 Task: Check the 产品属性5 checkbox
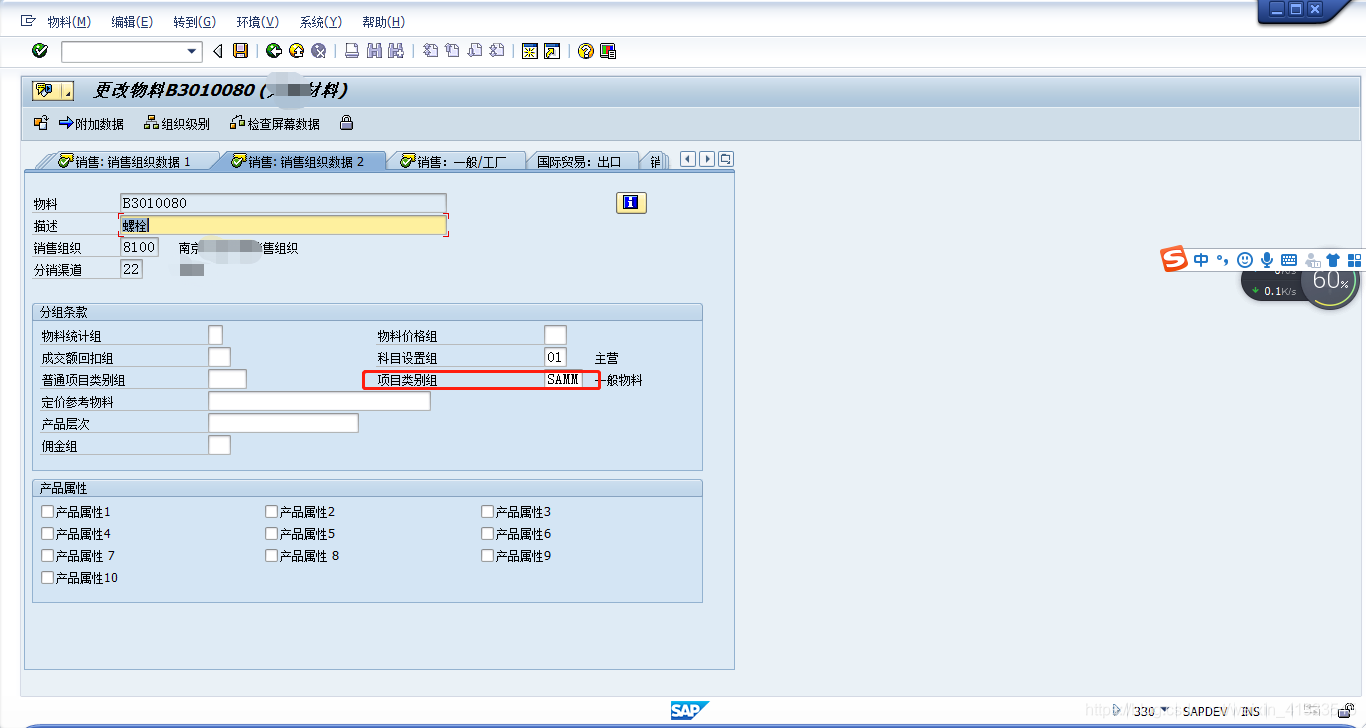(x=272, y=533)
